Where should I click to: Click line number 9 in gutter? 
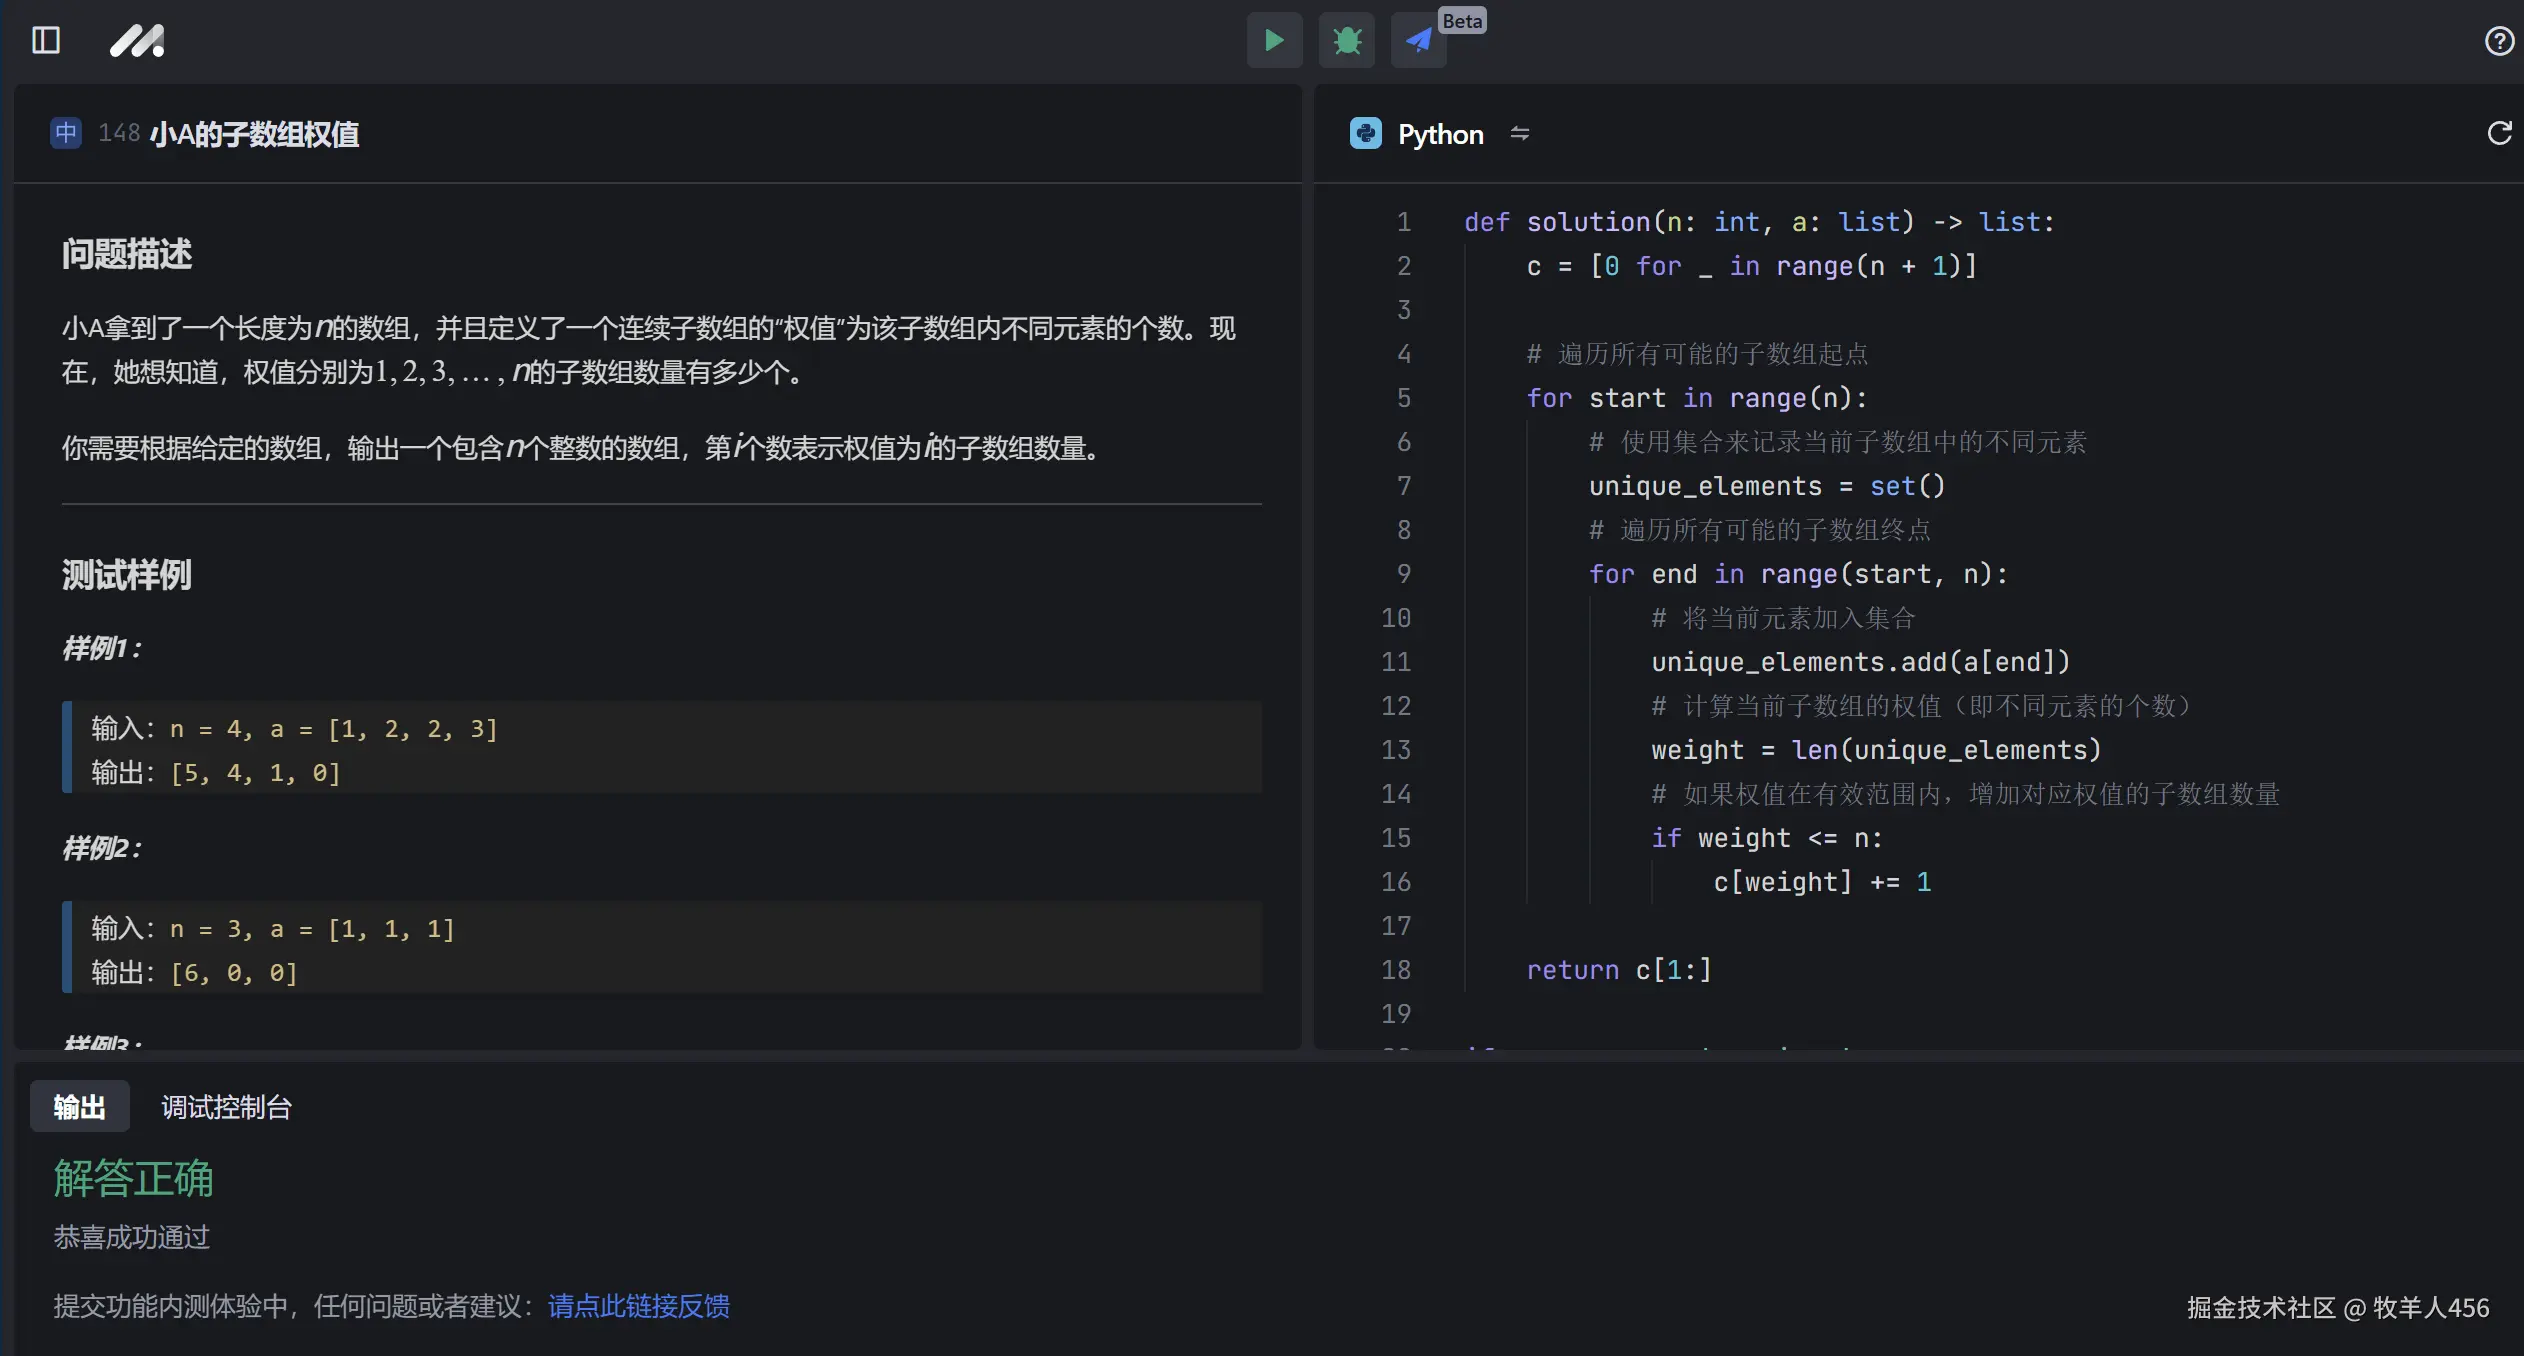pyautogui.click(x=1403, y=574)
